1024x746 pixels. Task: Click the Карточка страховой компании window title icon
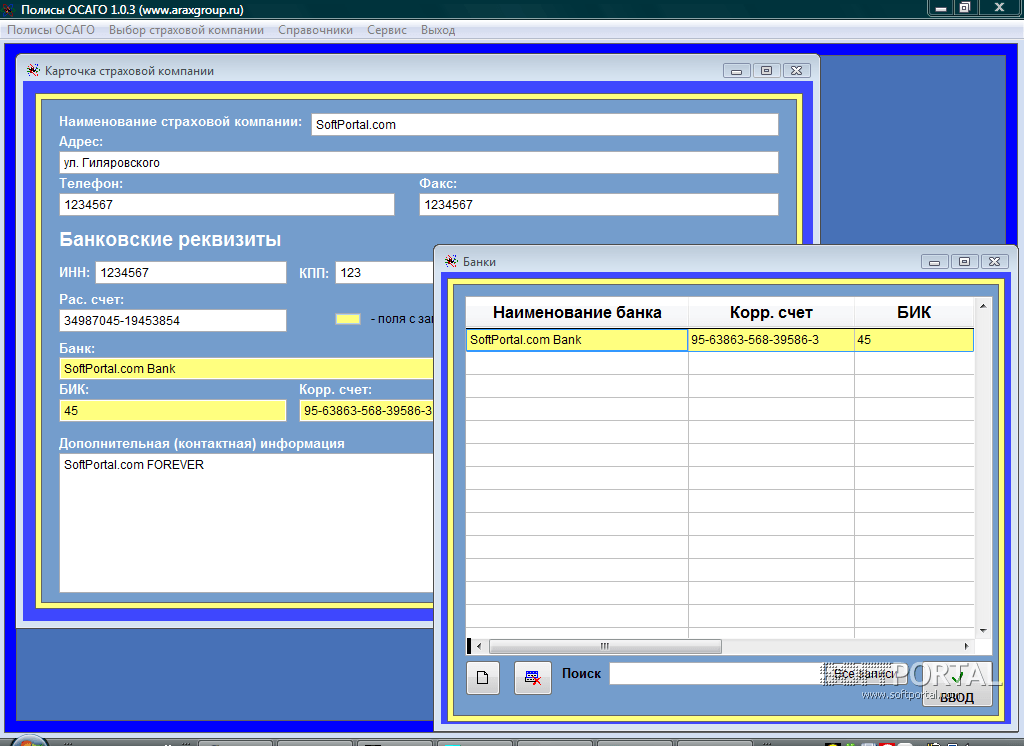coord(33,71)
